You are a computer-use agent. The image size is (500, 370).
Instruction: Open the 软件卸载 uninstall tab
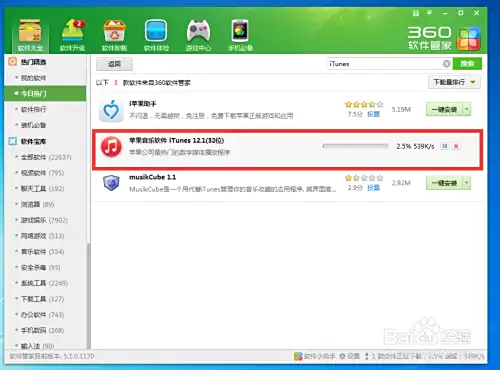[x=114, y=36]
